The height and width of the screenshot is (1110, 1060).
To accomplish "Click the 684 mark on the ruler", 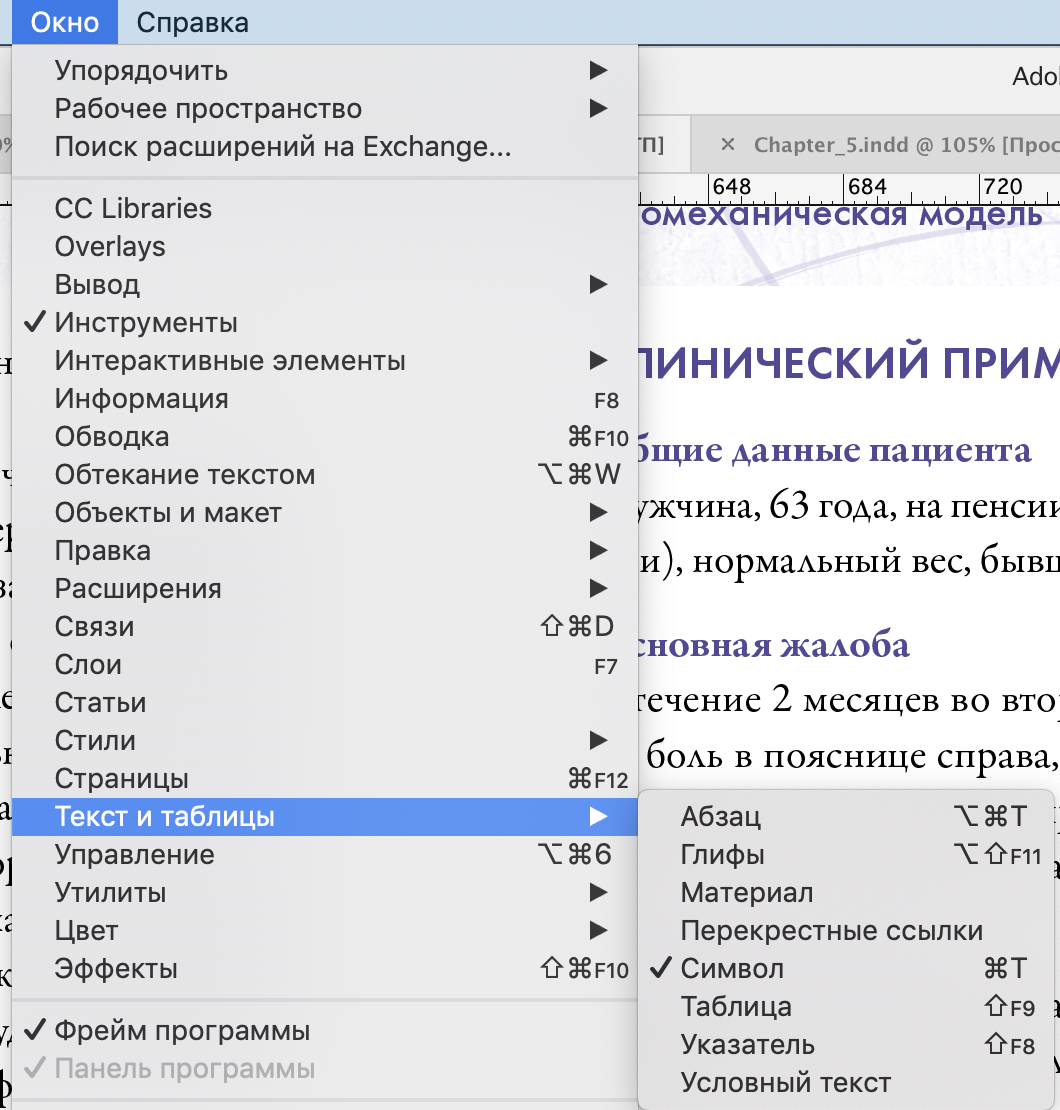I will coord(867,186).
